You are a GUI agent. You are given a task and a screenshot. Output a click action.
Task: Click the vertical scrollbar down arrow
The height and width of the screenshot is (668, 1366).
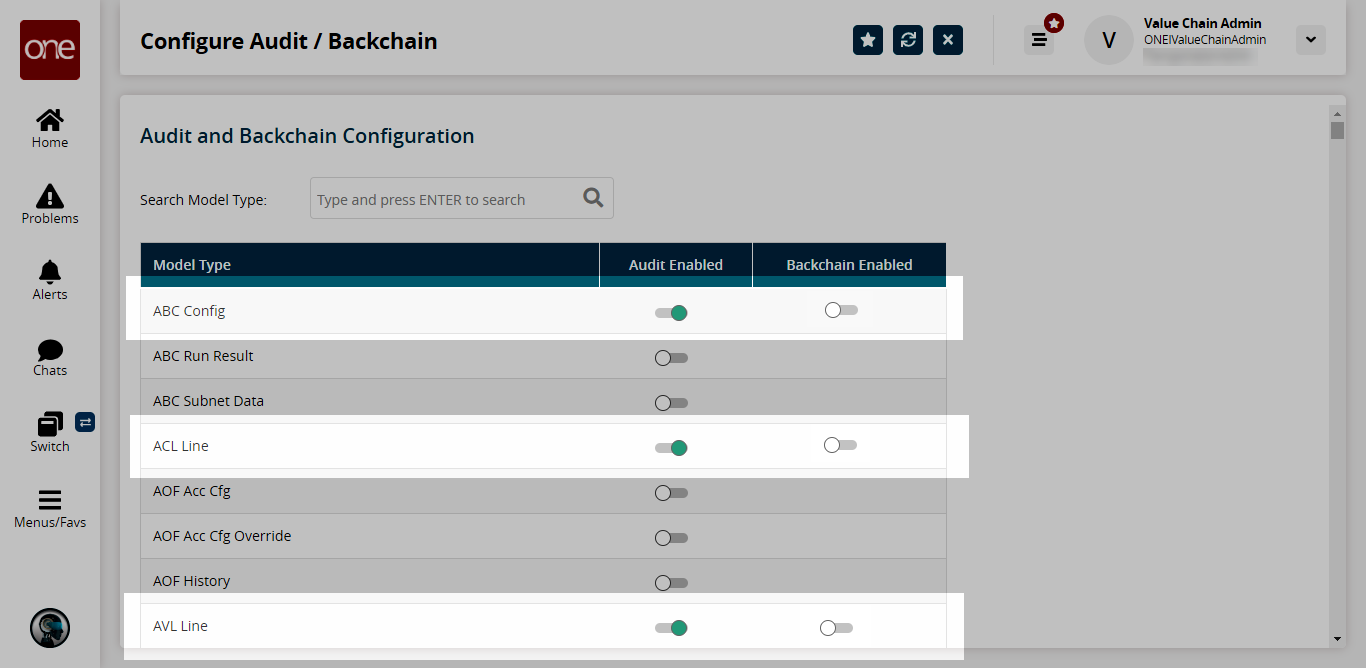(x=1337, y=639)
